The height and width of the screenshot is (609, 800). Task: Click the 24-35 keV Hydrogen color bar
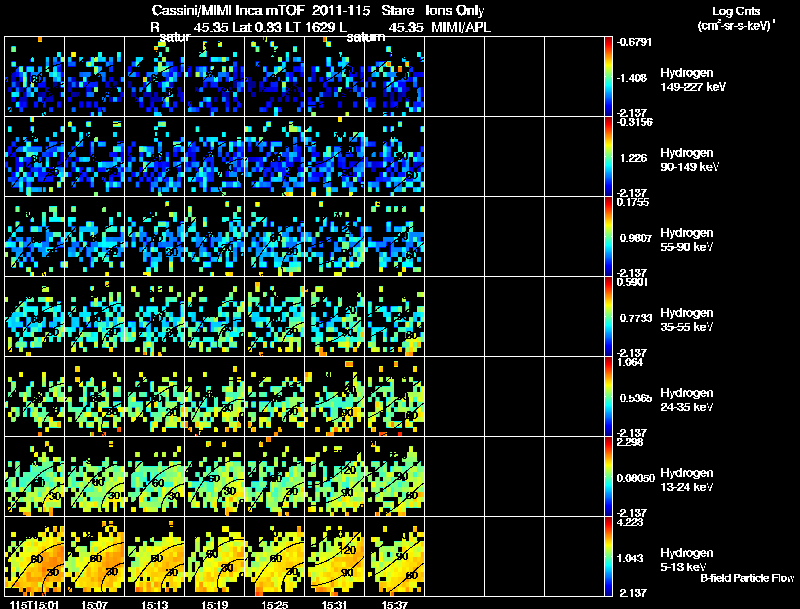click(608, 397)
